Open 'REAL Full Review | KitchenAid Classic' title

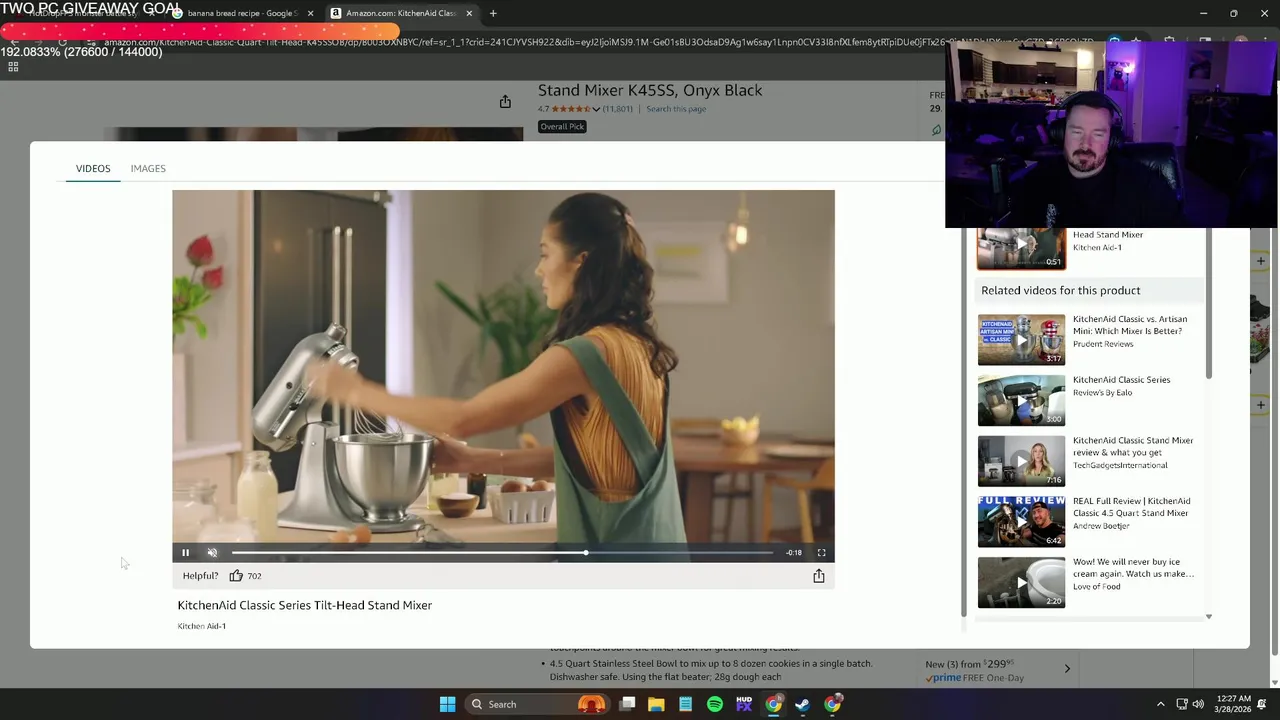point(1131,507)
